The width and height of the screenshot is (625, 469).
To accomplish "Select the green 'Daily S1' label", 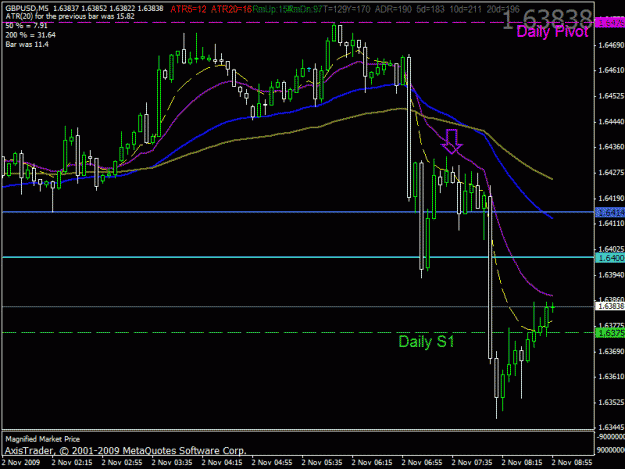I will pos(426,341).
